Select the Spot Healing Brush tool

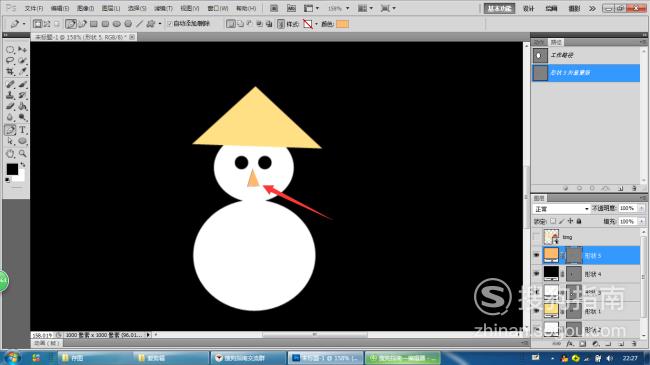(10, 85)
